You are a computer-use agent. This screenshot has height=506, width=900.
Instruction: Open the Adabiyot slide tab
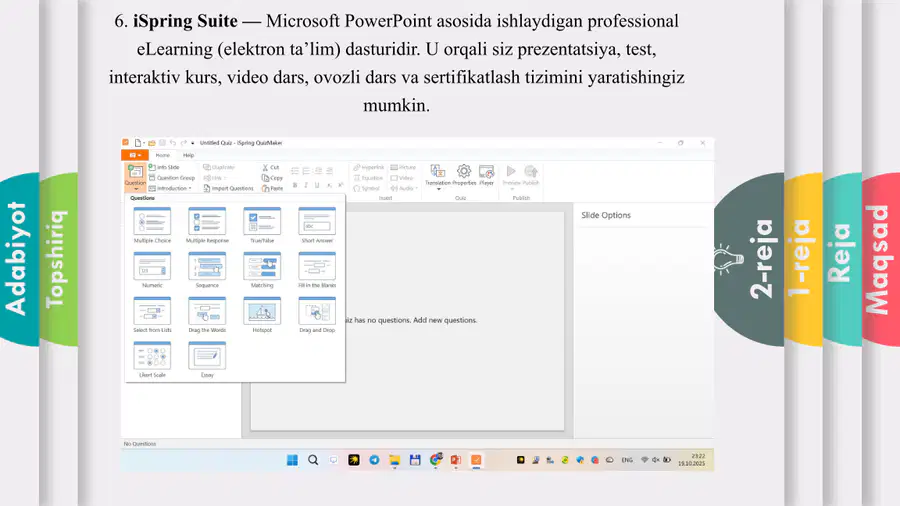click(x=19, y=259)
